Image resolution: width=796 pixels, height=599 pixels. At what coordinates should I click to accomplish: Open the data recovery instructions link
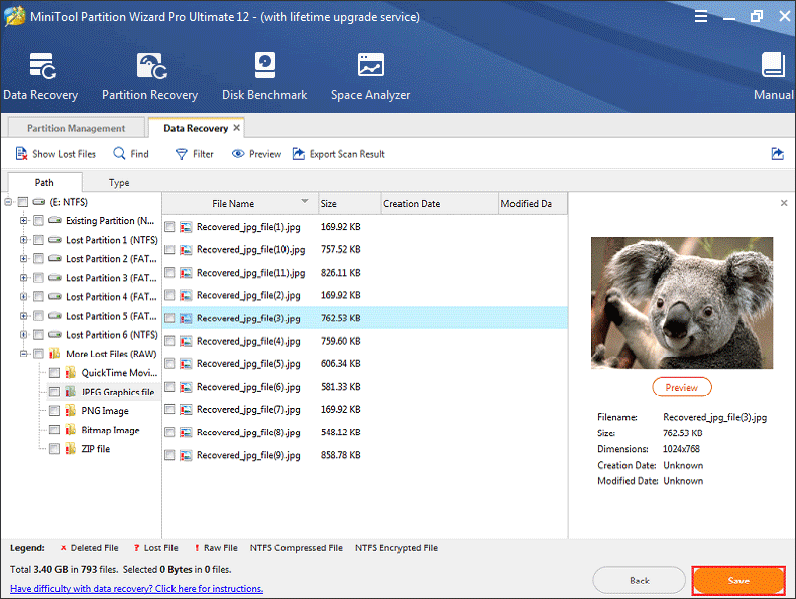(x=137, y=588)
